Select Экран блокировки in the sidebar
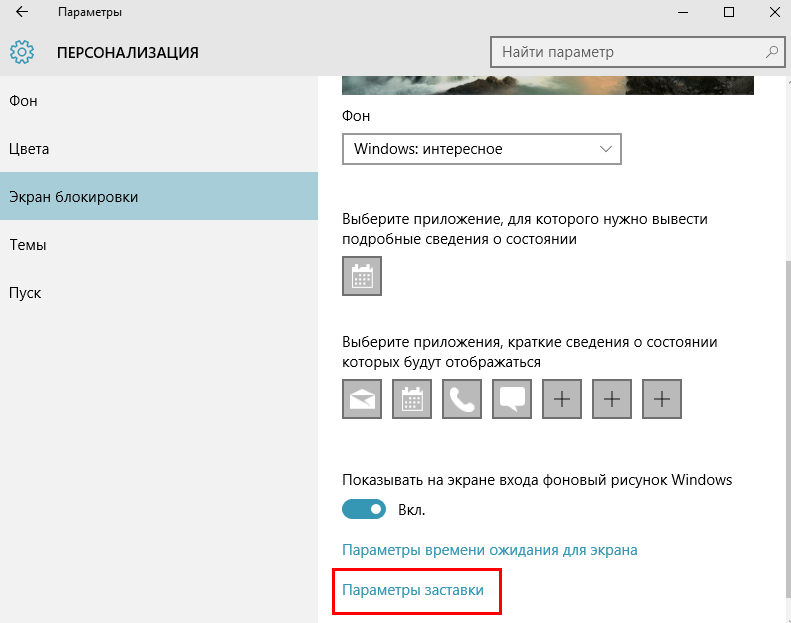Viewport: 791px width, 623px height. pyautogui.click(x=159, y=196)
